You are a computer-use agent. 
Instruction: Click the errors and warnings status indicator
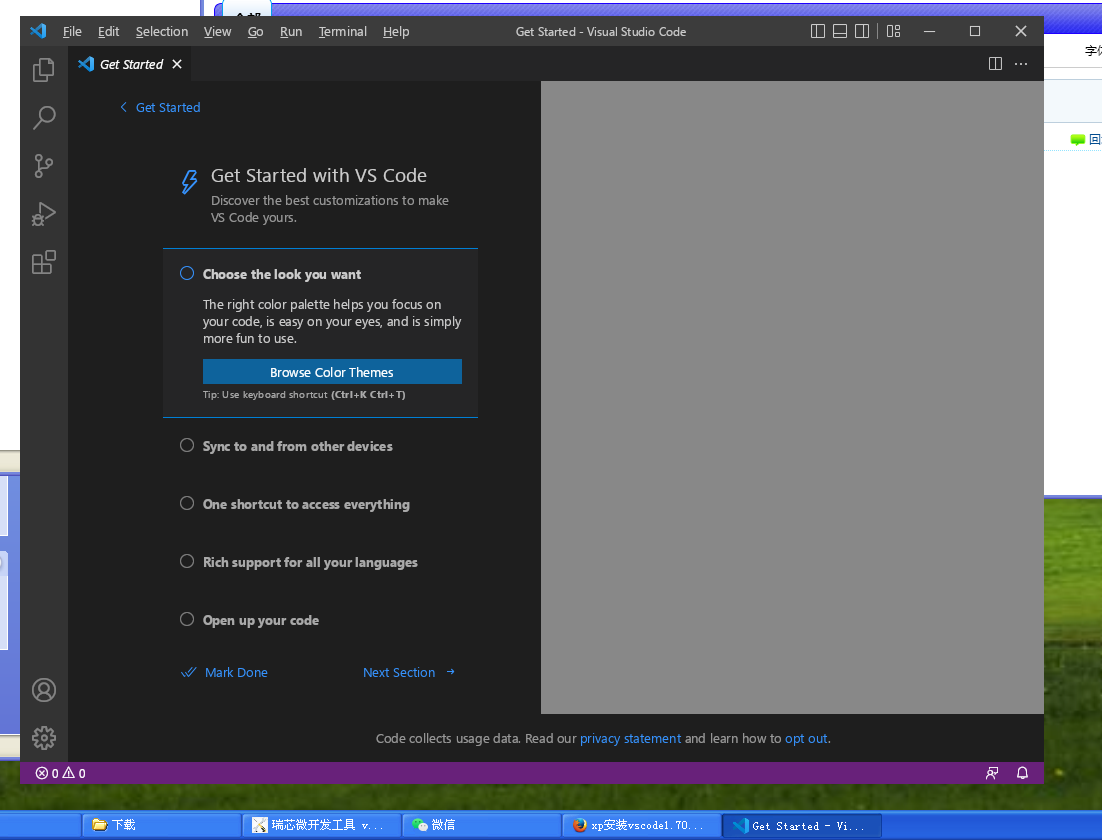tap(60, 773)
